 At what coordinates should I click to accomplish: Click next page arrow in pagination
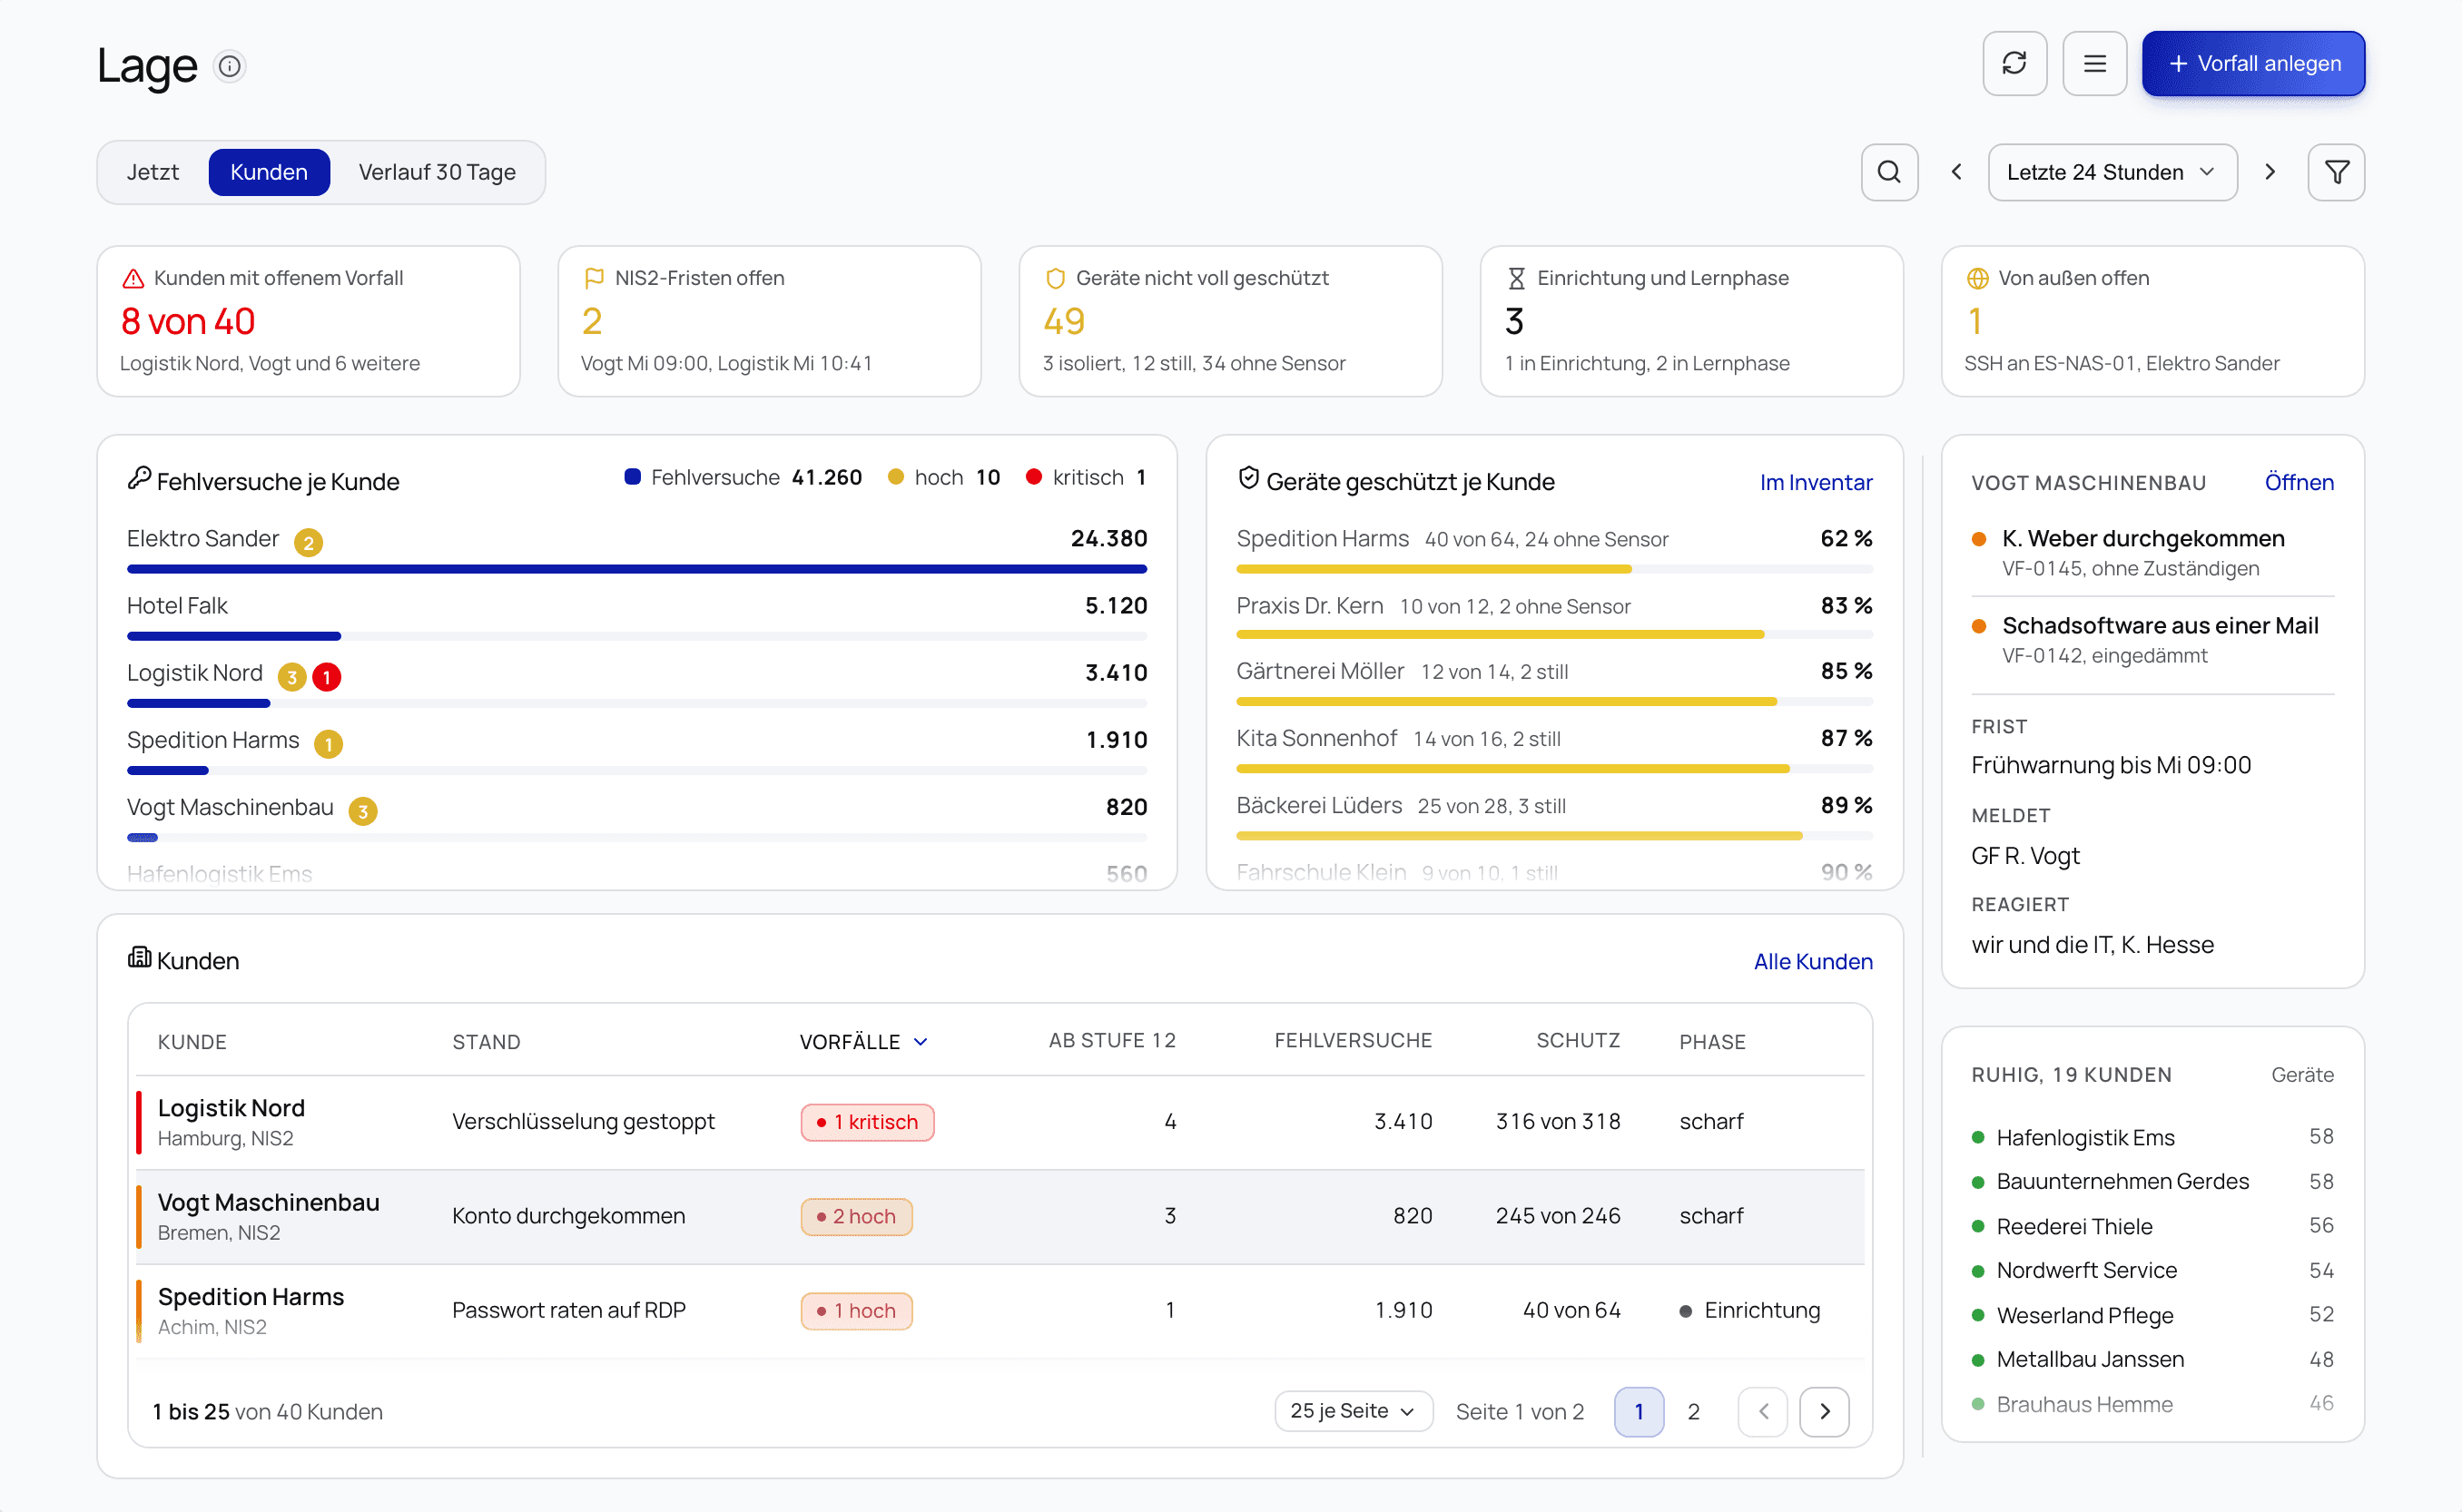tap(1823, 1411)
